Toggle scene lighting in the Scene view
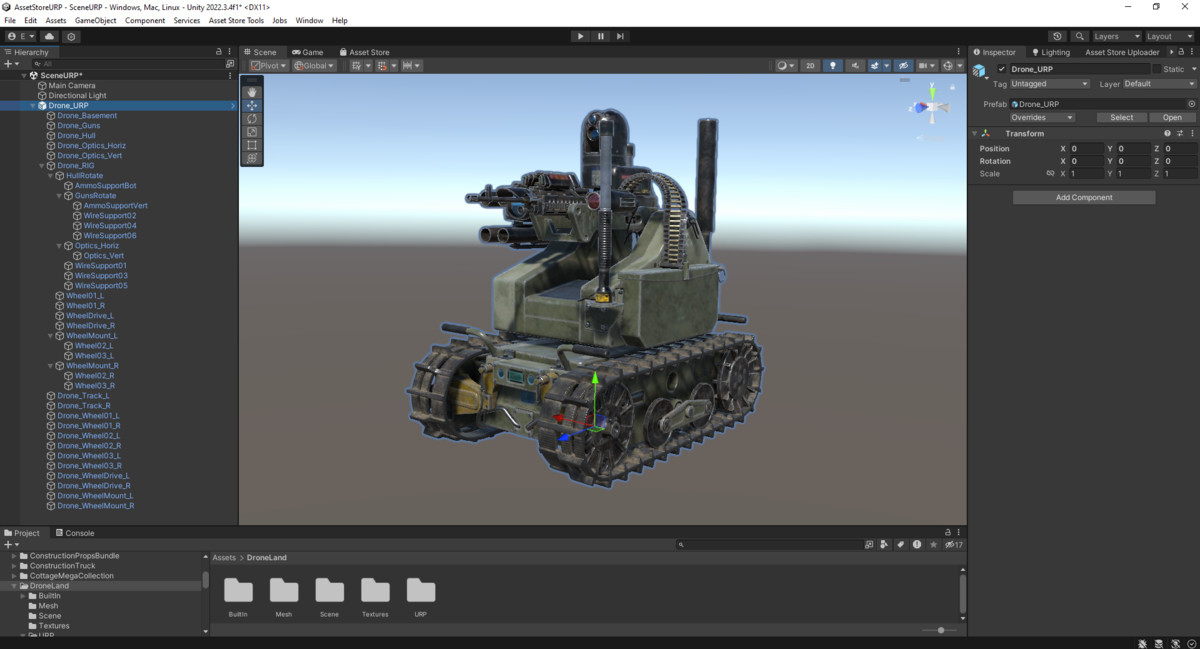Image resolution: width=1200 pixels, height=649 pixels. click(x=833, y=65)
